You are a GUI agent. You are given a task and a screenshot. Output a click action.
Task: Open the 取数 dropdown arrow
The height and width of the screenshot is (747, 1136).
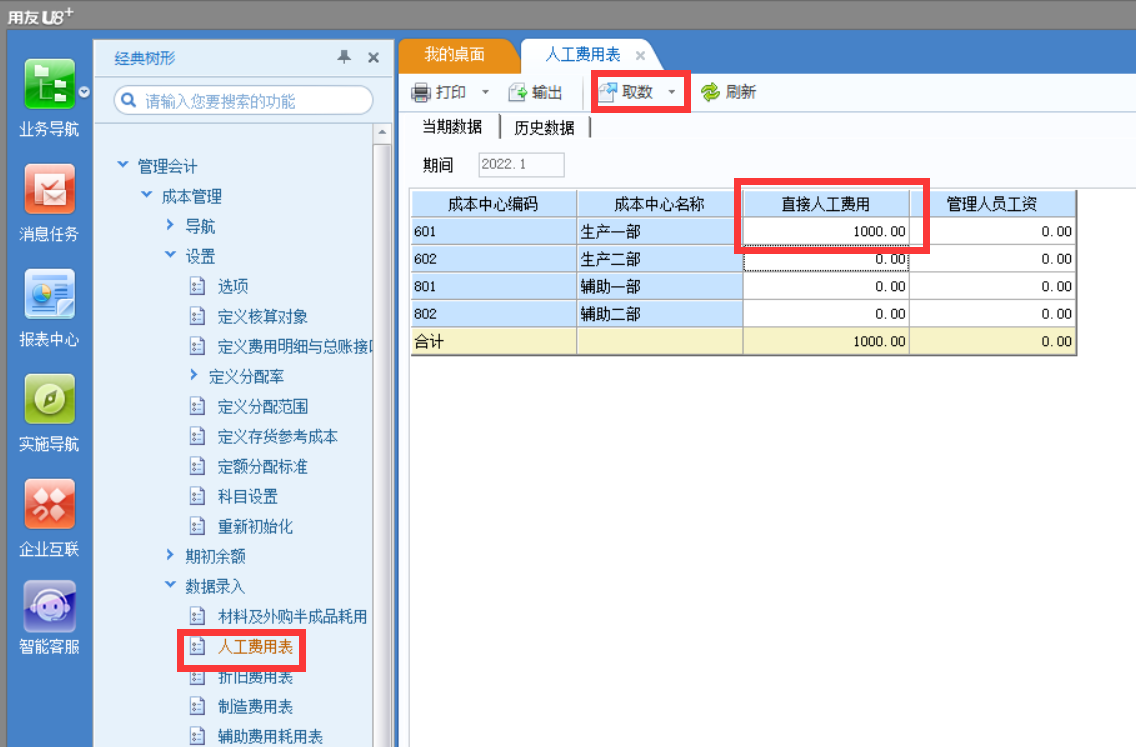[x=672, y=92]
